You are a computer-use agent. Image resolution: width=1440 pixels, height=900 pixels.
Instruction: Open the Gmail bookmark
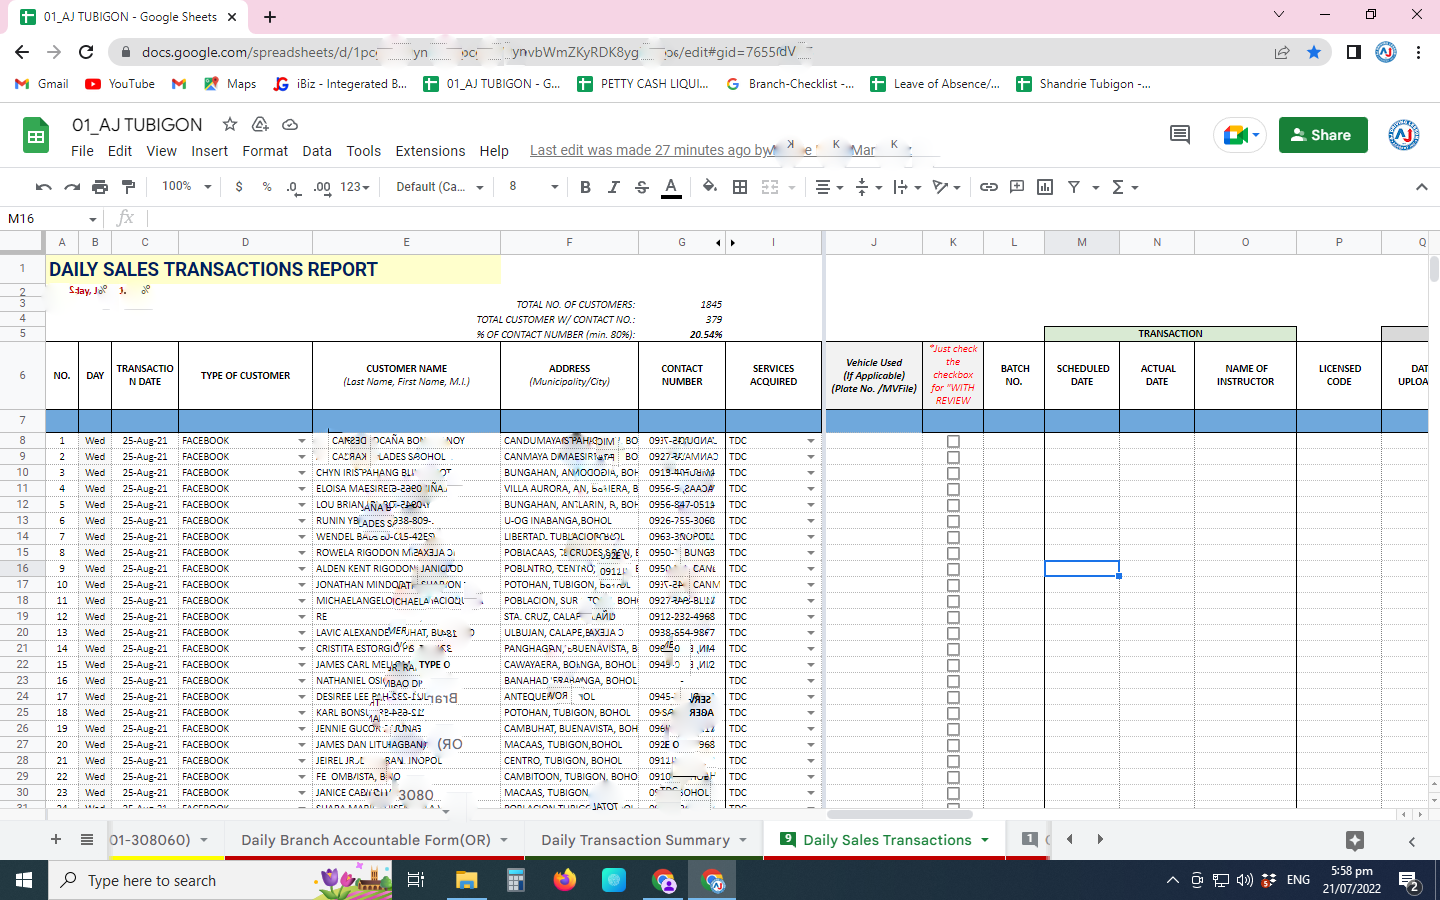42,84
